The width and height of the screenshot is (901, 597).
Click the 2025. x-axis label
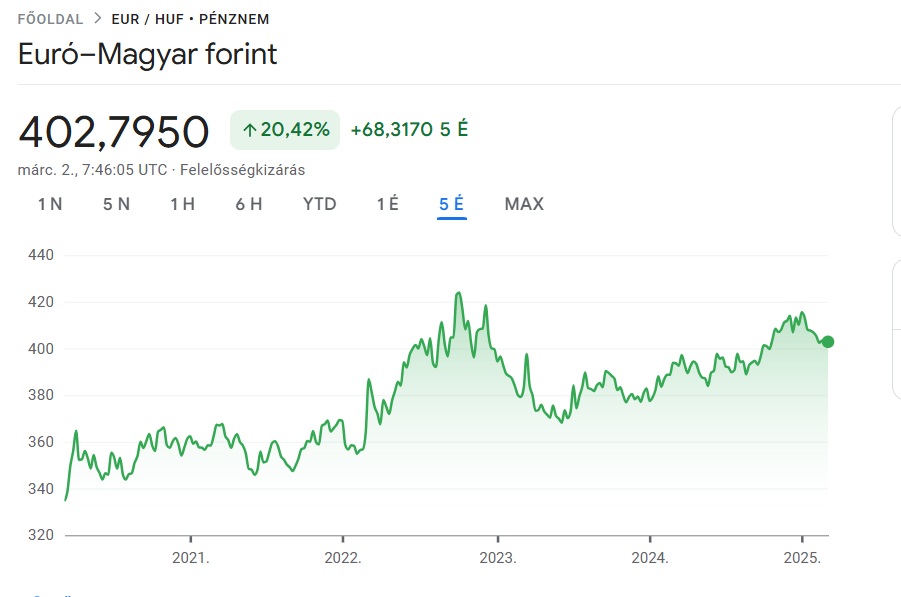click(x=802, y=557)
